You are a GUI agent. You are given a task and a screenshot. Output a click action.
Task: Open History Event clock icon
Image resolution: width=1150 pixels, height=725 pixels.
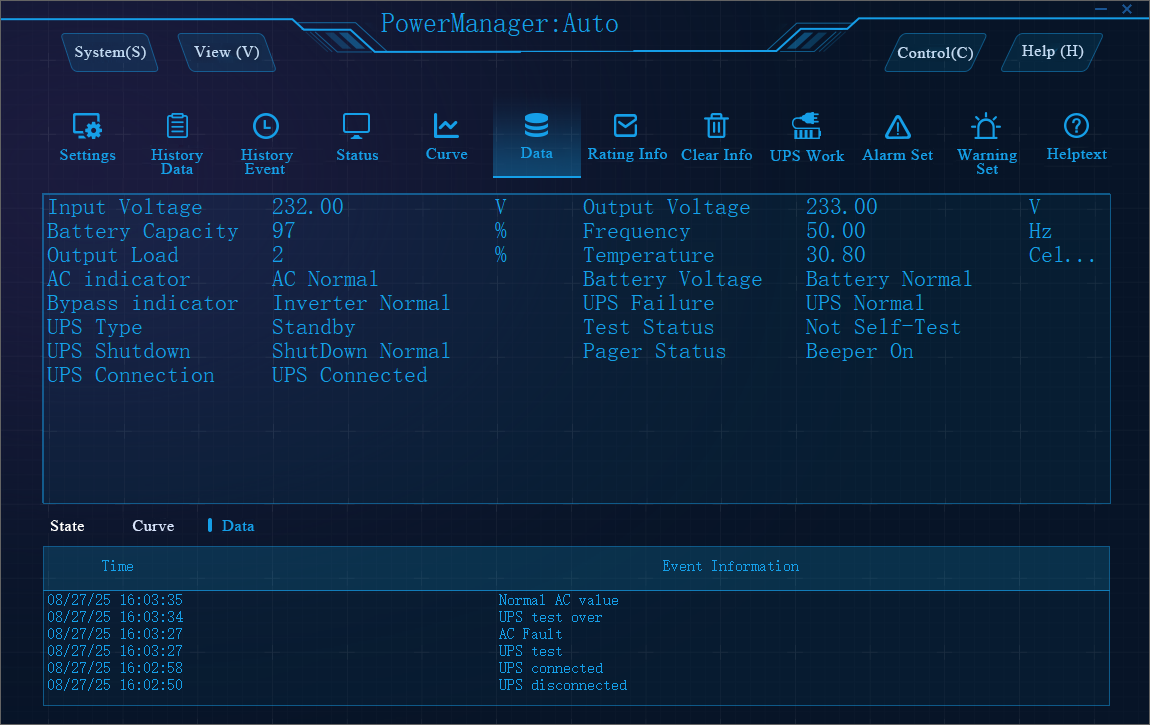(x=266, y=127)
